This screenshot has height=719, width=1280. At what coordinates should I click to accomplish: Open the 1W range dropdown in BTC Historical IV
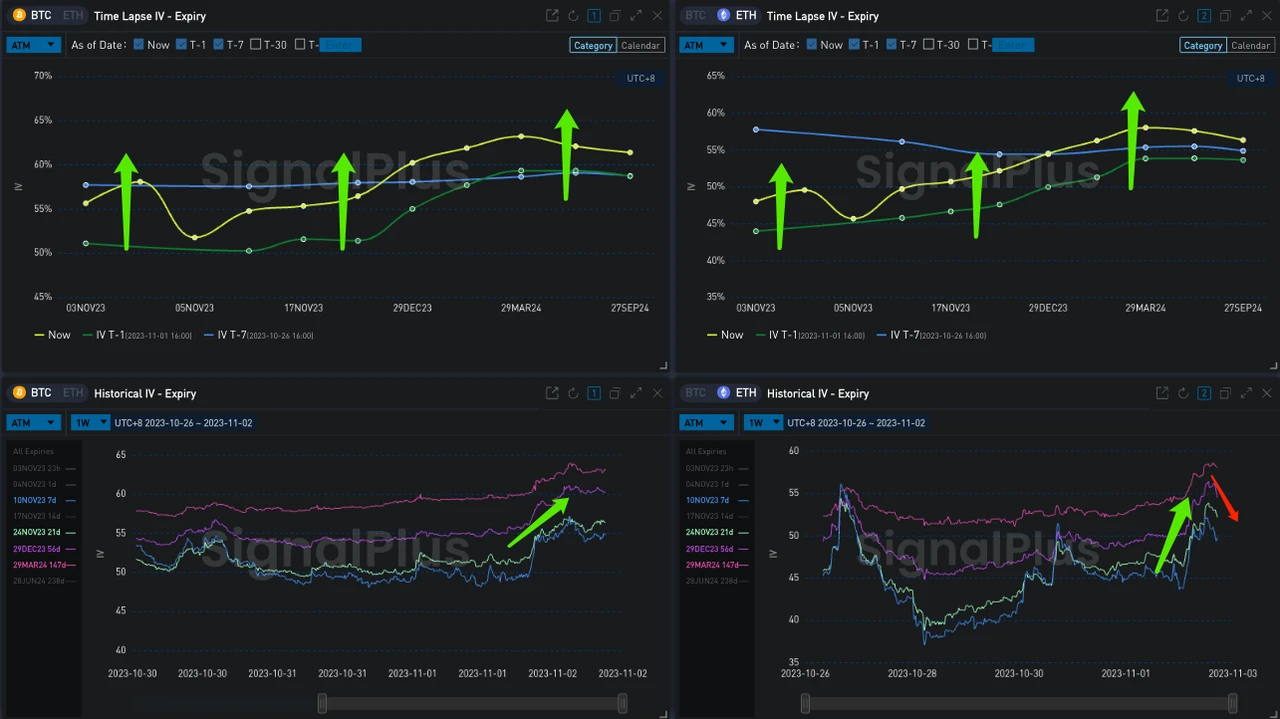pos(90,423)
